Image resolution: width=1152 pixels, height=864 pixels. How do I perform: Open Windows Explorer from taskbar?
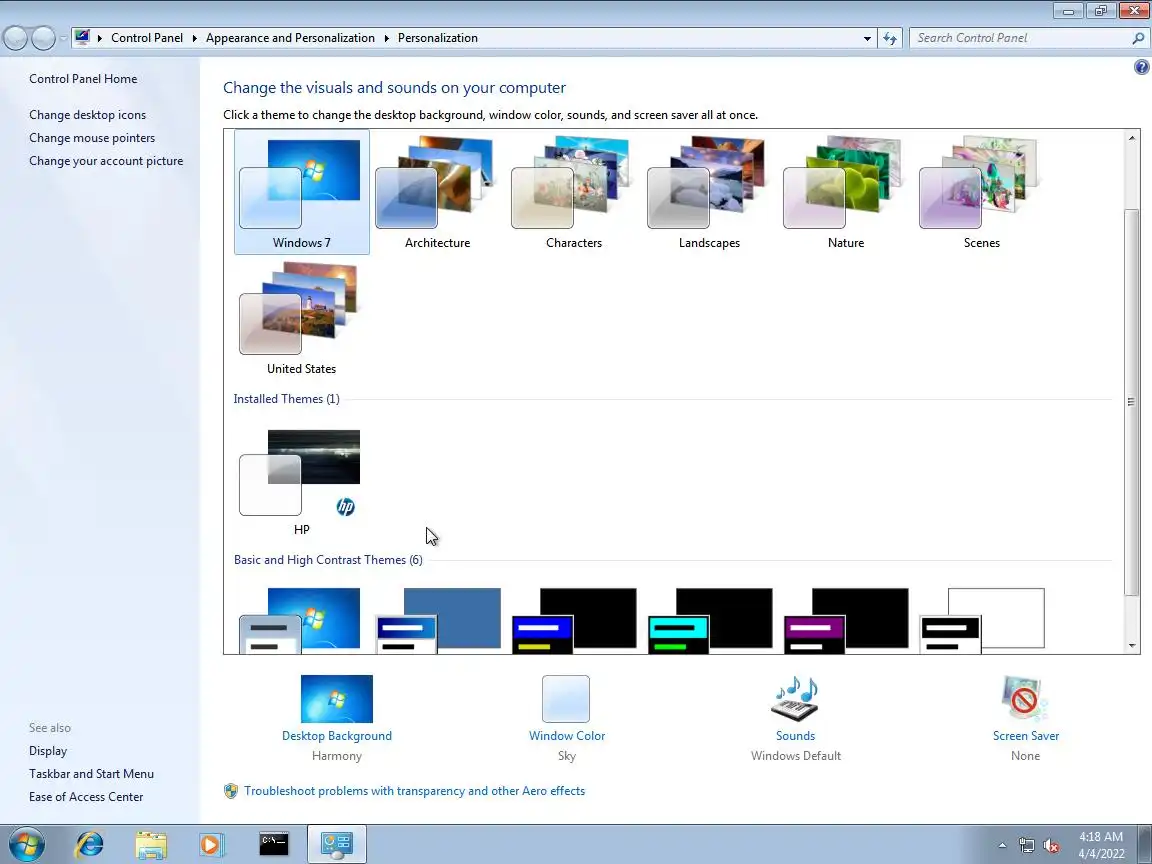[151, 844]
